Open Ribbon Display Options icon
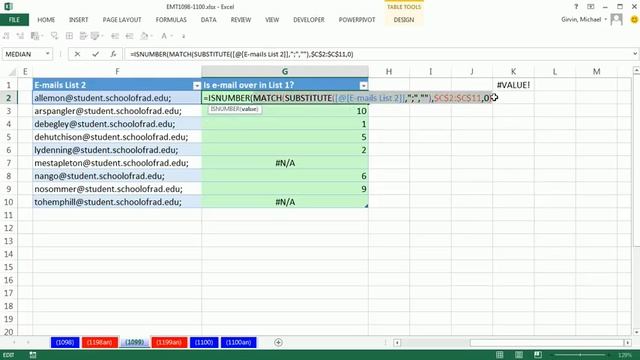This screenshot has height=360, width=640. point(591,7)
